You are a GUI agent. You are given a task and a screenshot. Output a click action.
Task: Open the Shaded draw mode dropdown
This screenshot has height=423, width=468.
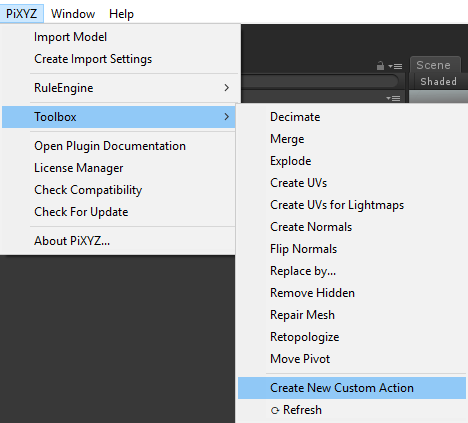[x=438, y=81]
